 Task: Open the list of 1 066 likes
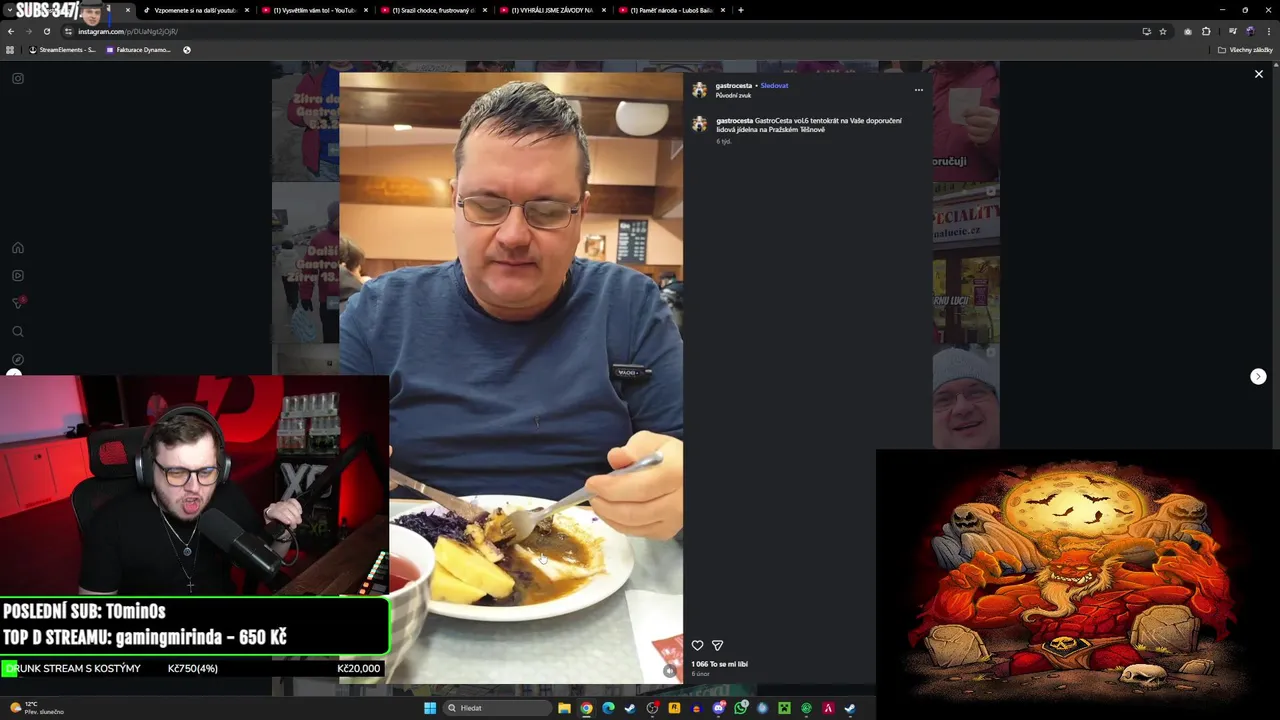pos(719,664)
